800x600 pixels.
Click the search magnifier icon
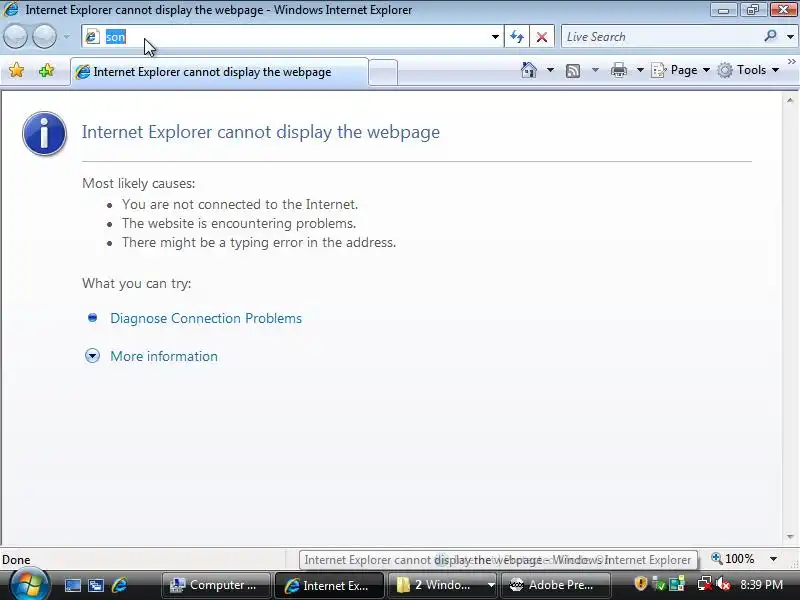(770, 36)
